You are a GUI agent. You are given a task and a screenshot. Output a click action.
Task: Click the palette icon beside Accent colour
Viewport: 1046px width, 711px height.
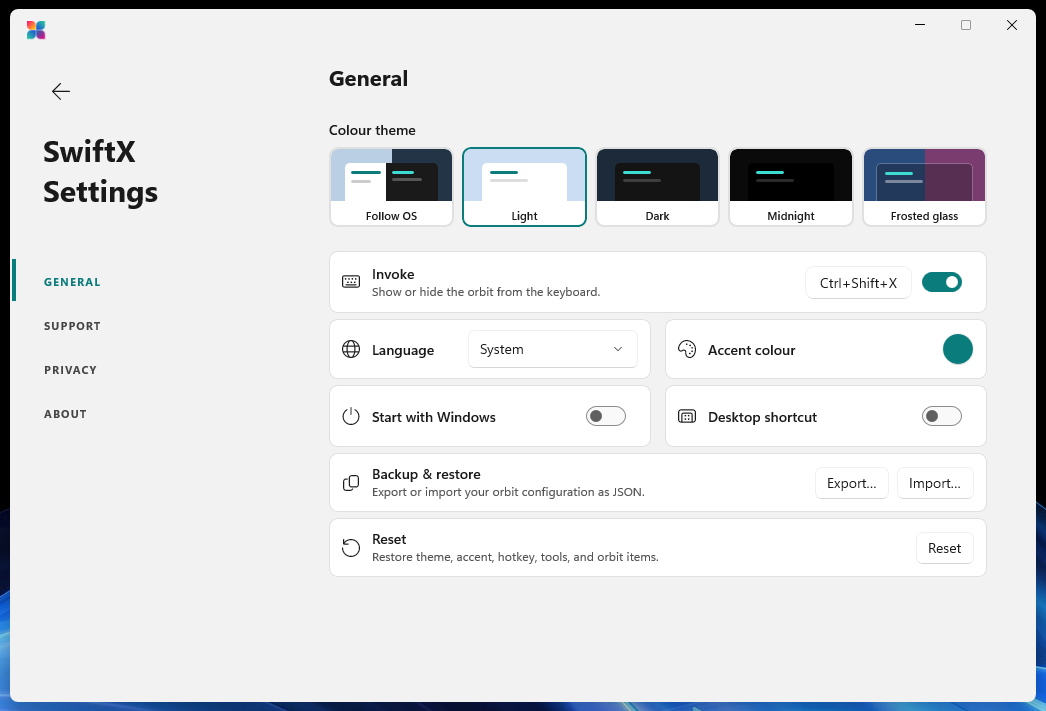tap(687, 349)
